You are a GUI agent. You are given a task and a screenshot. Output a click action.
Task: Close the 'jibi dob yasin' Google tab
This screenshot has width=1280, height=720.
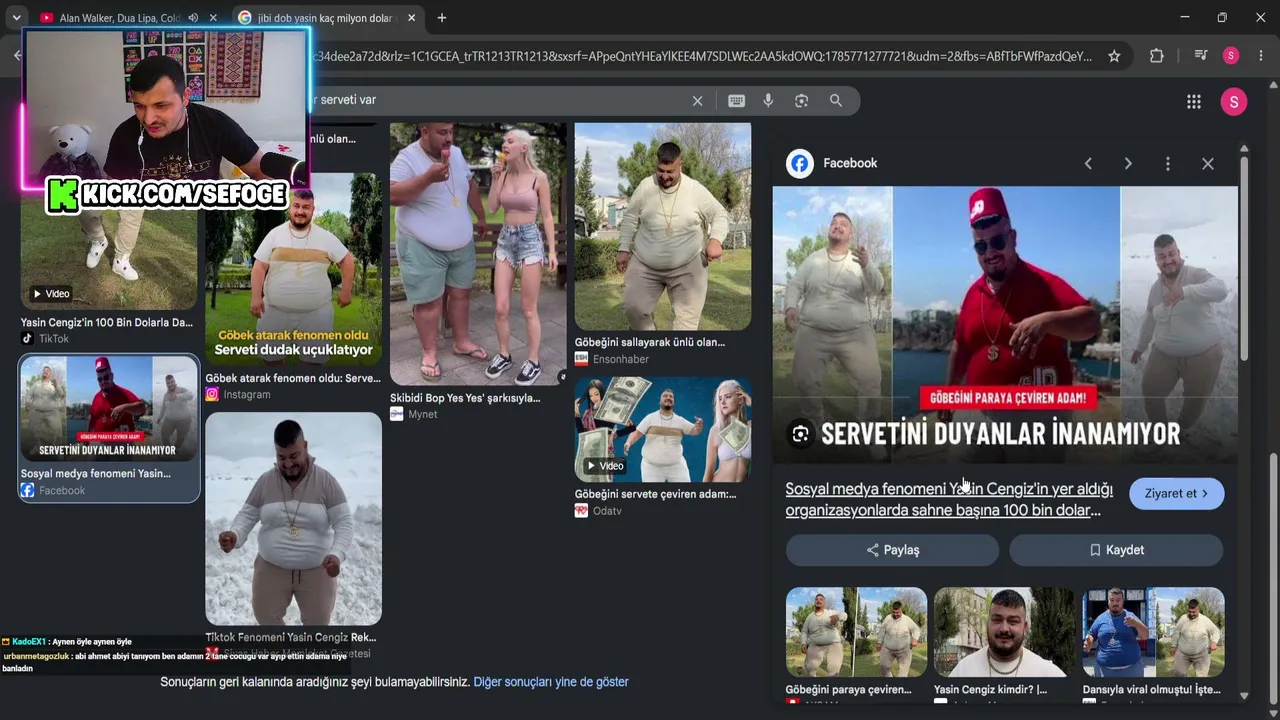coord(411,18)
